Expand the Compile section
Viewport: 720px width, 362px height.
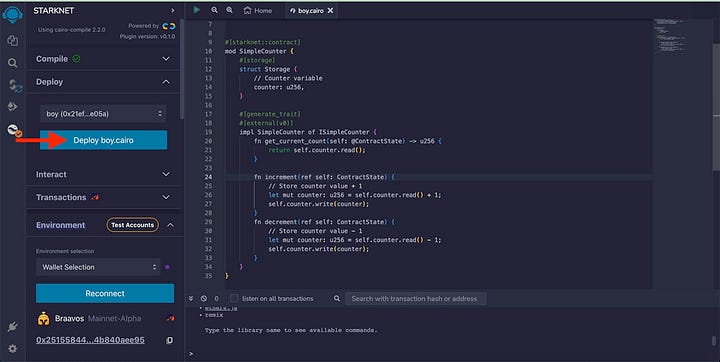click(166, 59)
